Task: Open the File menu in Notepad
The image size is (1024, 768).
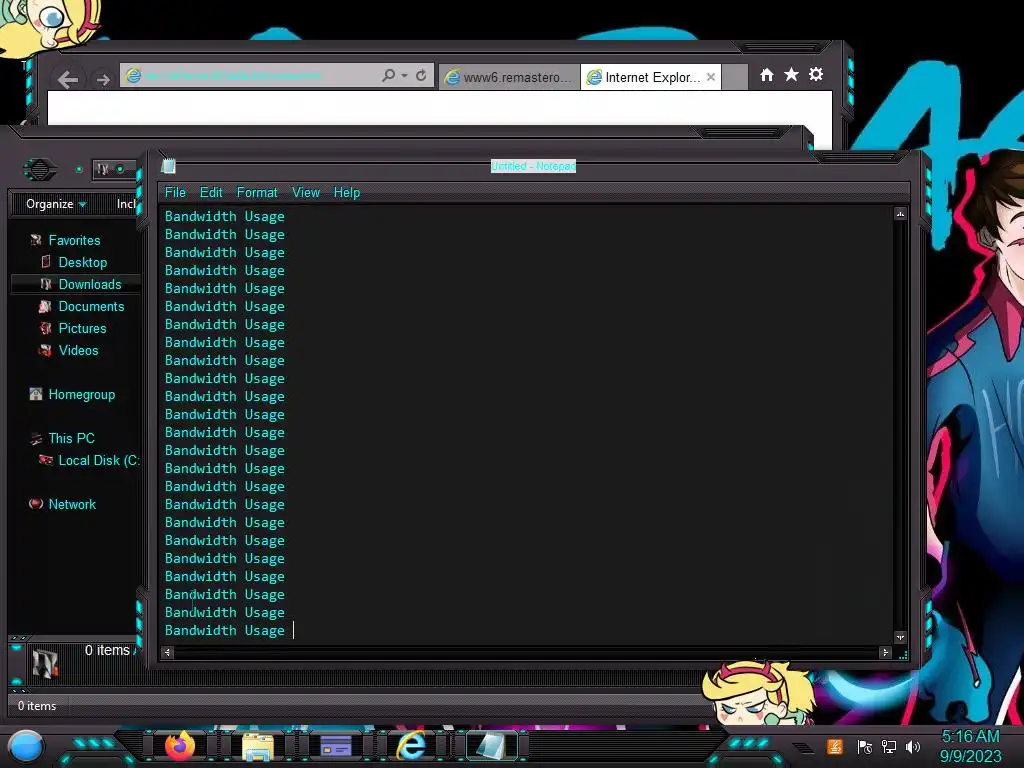Action: tap(175, 193)
